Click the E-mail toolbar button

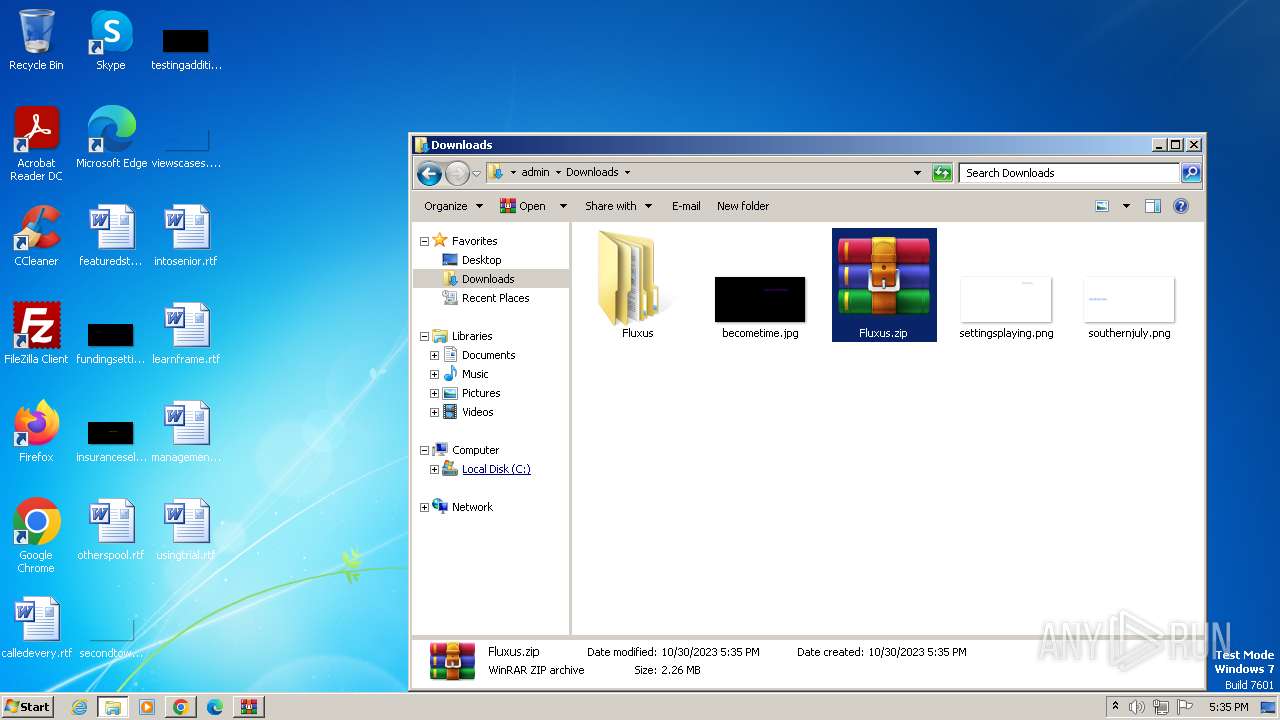coord(686,206)
